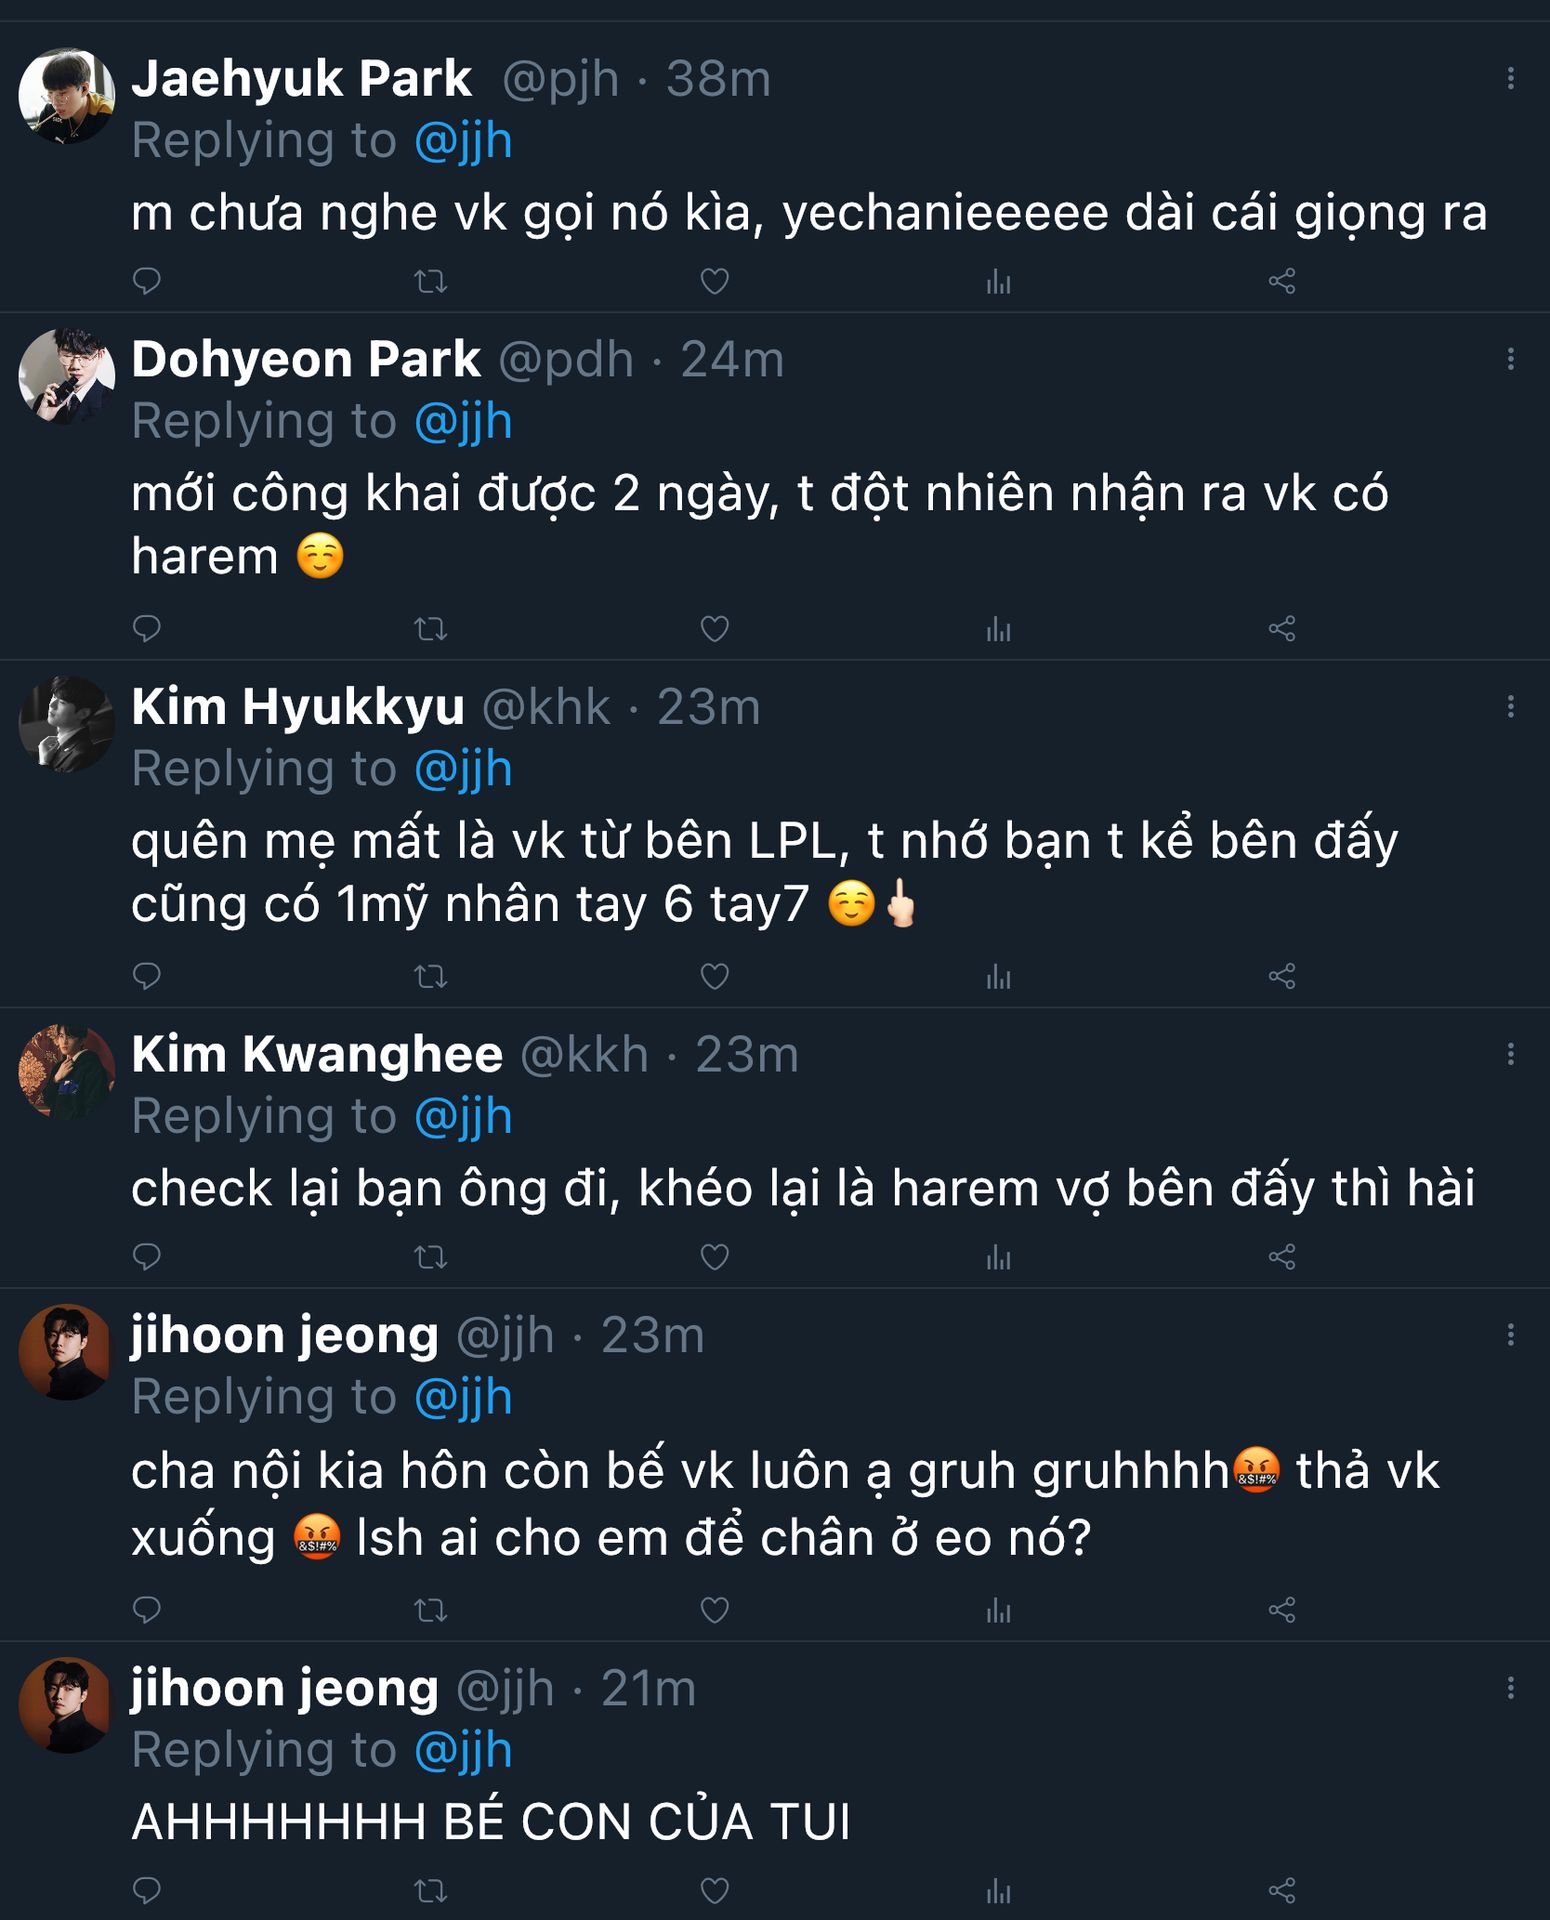Like Dohyeon Park's tweet

point(714,629)
